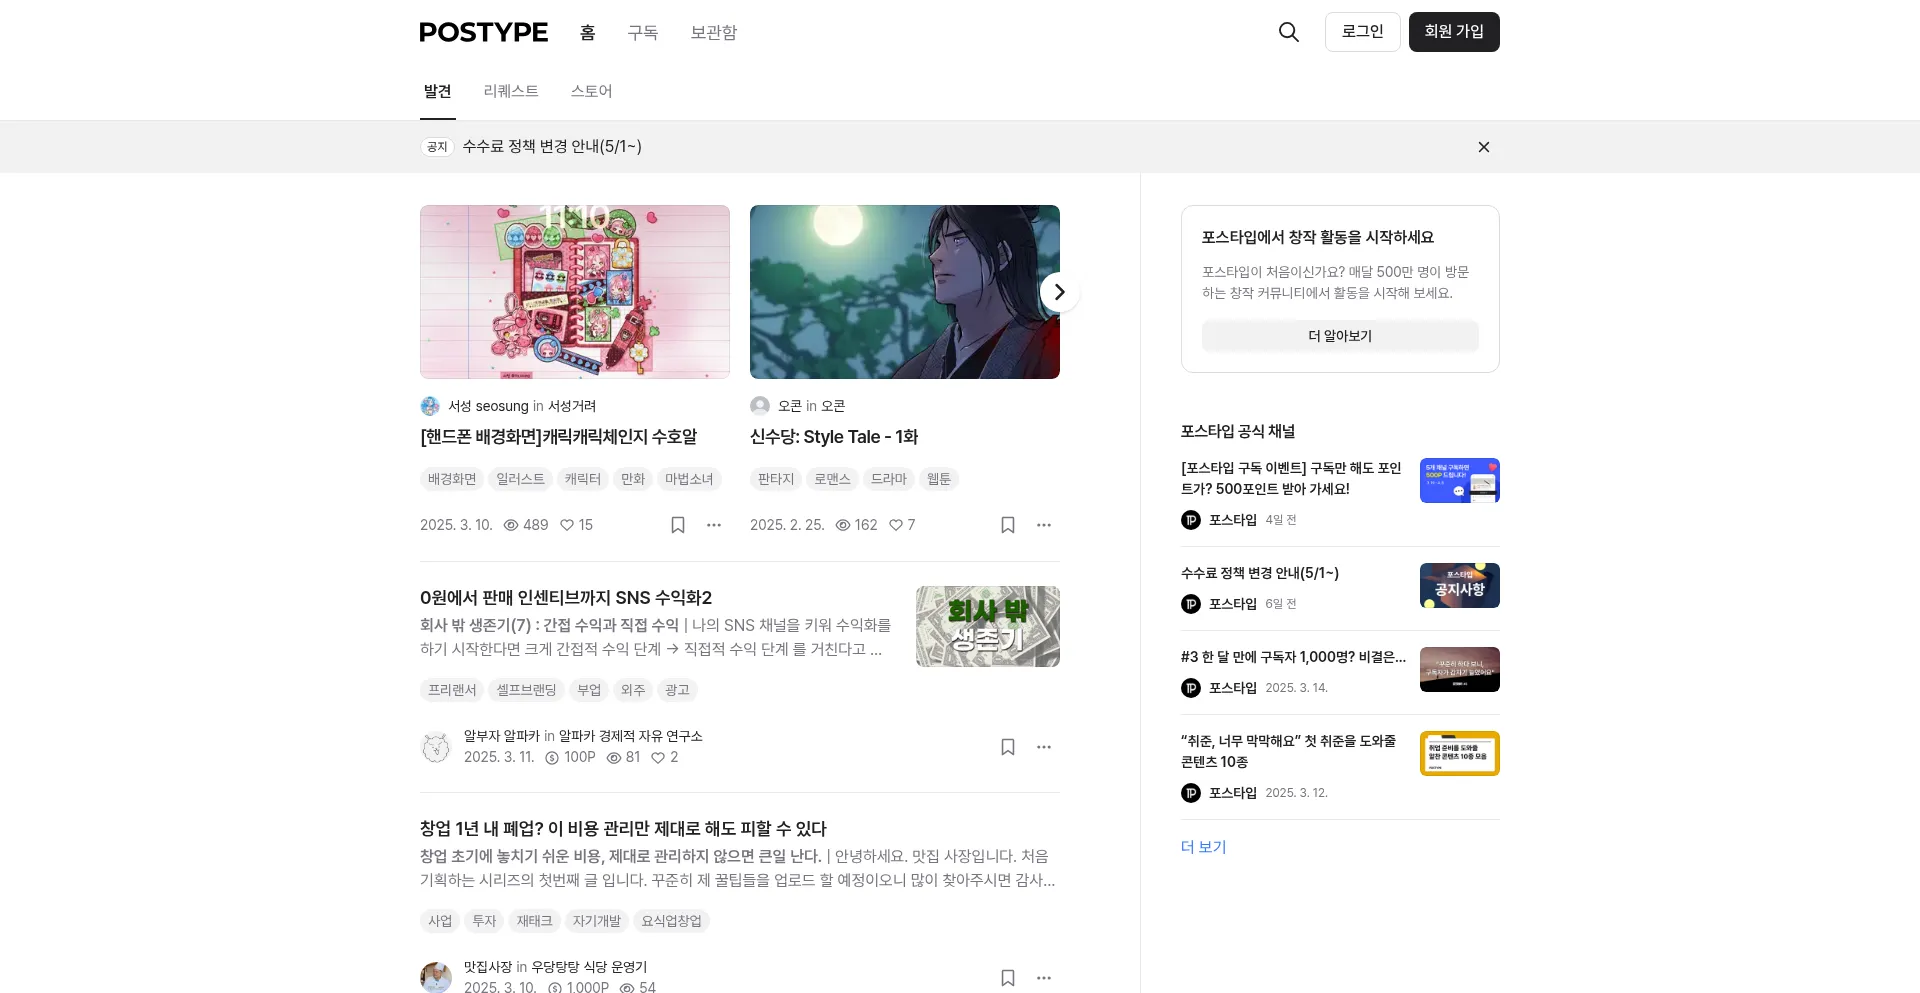This screenshot has width=1920, height=993.
Task: Open the pink 캐릭캐릭체인지 wallpaper thumbnail
Action: [575, 292]
